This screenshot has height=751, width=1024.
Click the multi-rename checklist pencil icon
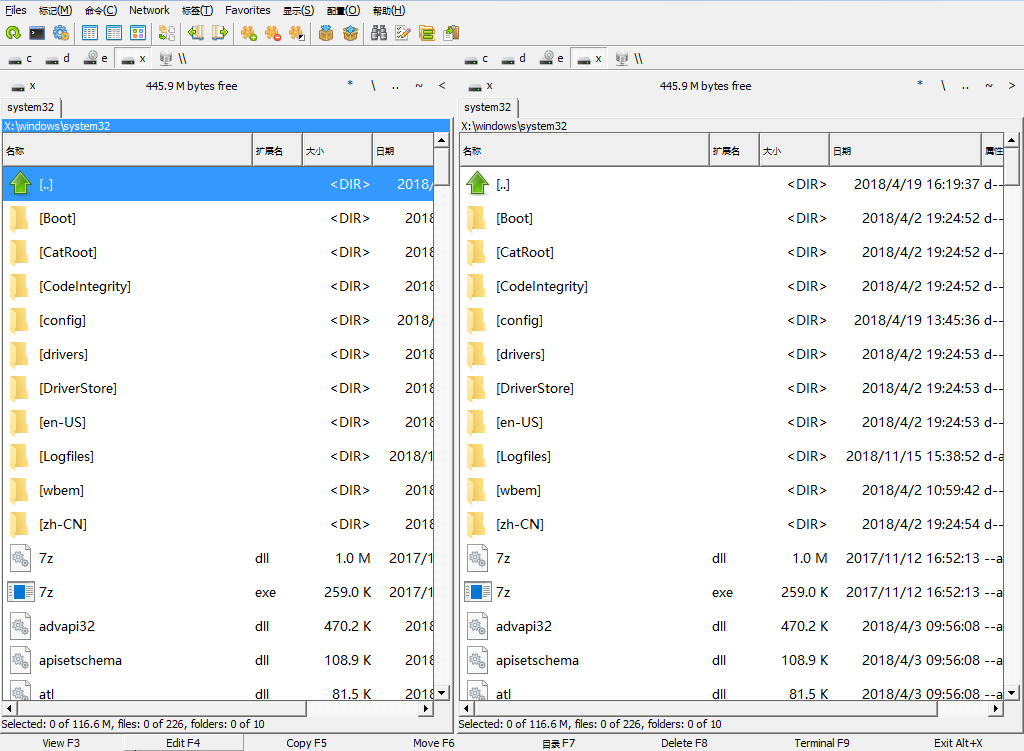403,33
